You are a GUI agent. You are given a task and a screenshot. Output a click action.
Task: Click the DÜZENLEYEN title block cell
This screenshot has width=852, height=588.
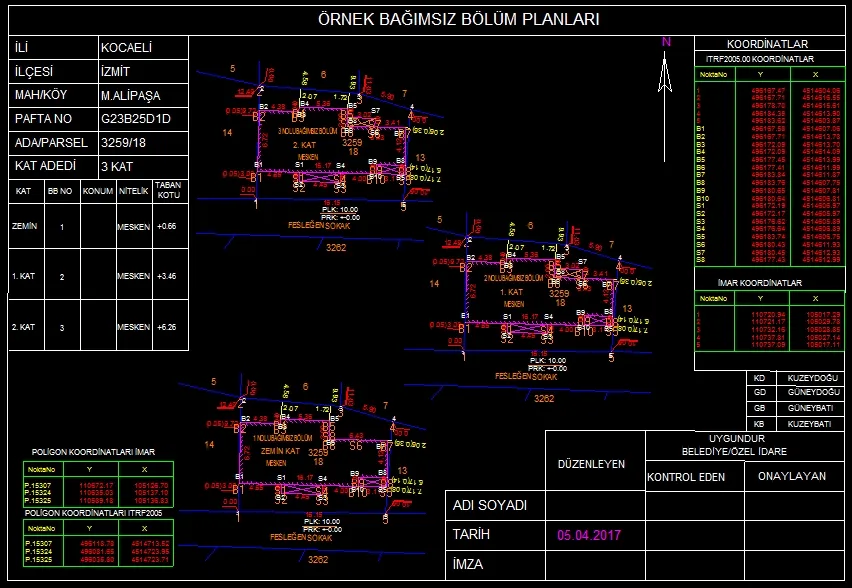tap(591, 464)
